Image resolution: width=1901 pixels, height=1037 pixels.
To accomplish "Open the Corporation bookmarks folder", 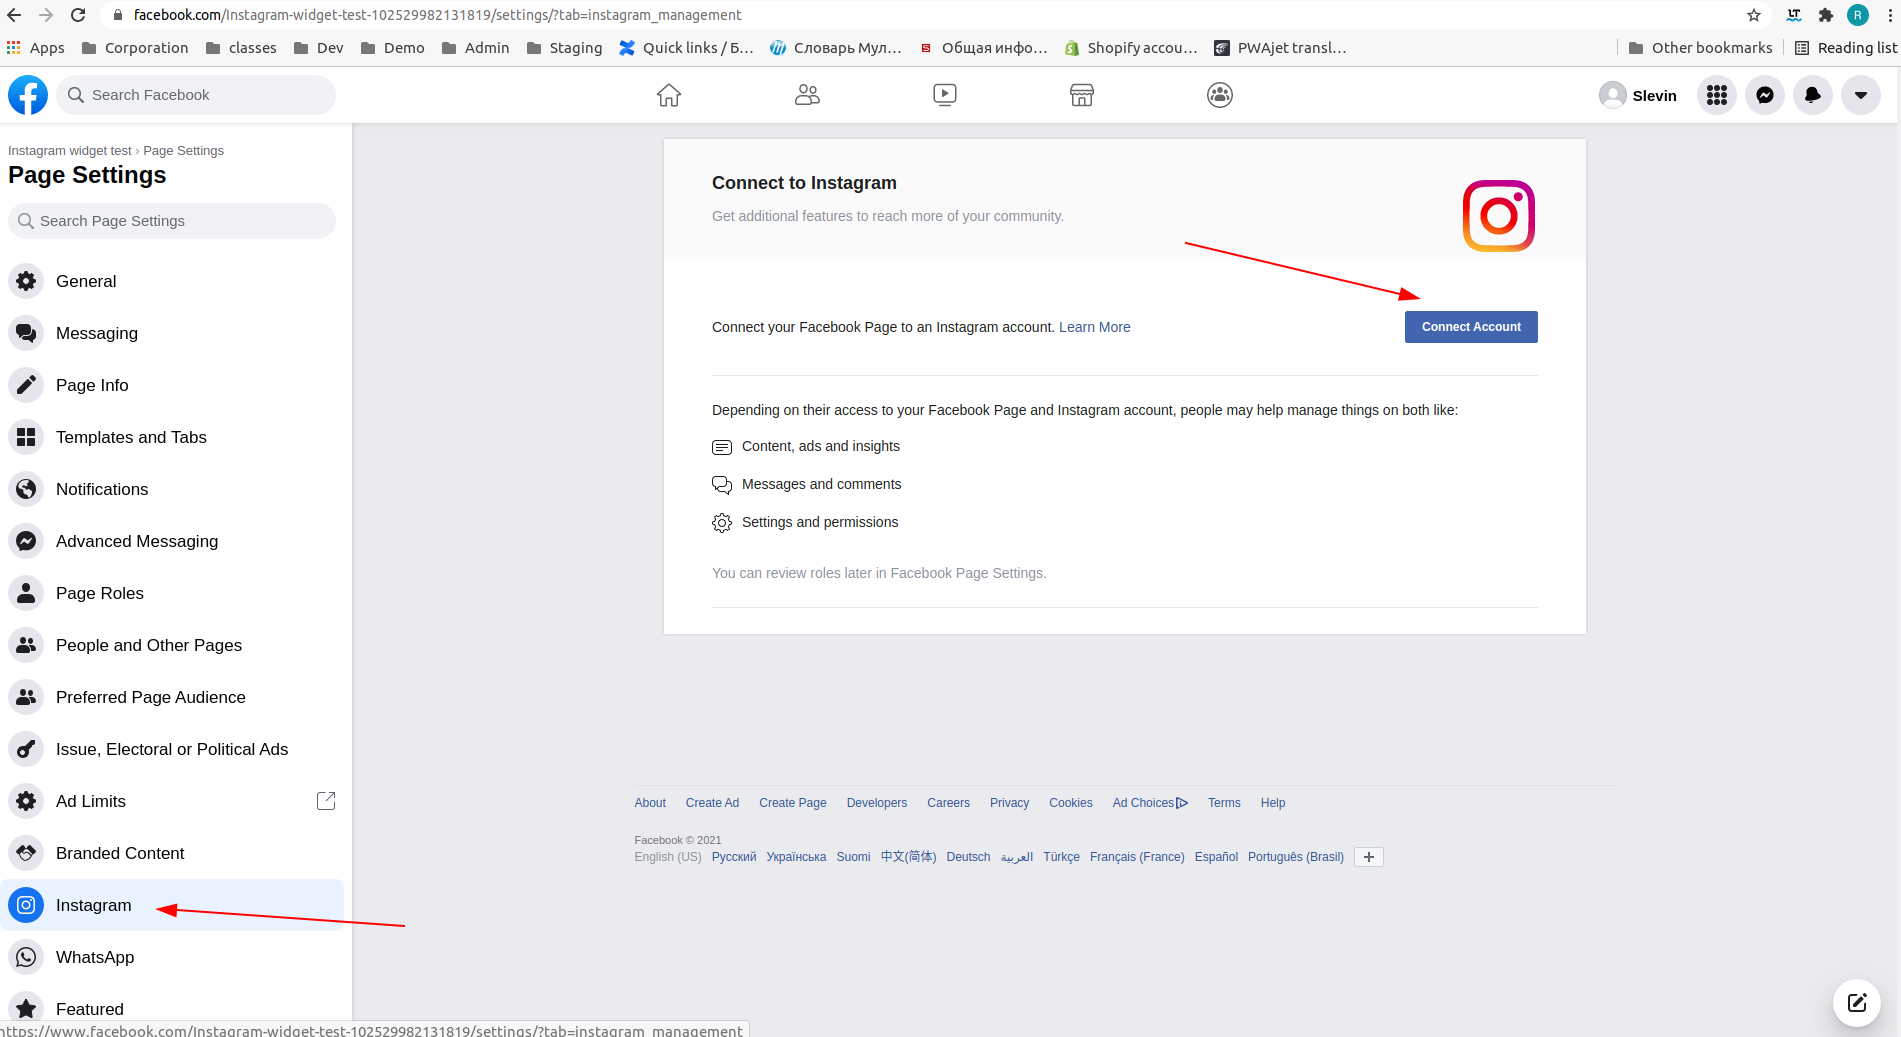I will [x=135, y=48].
